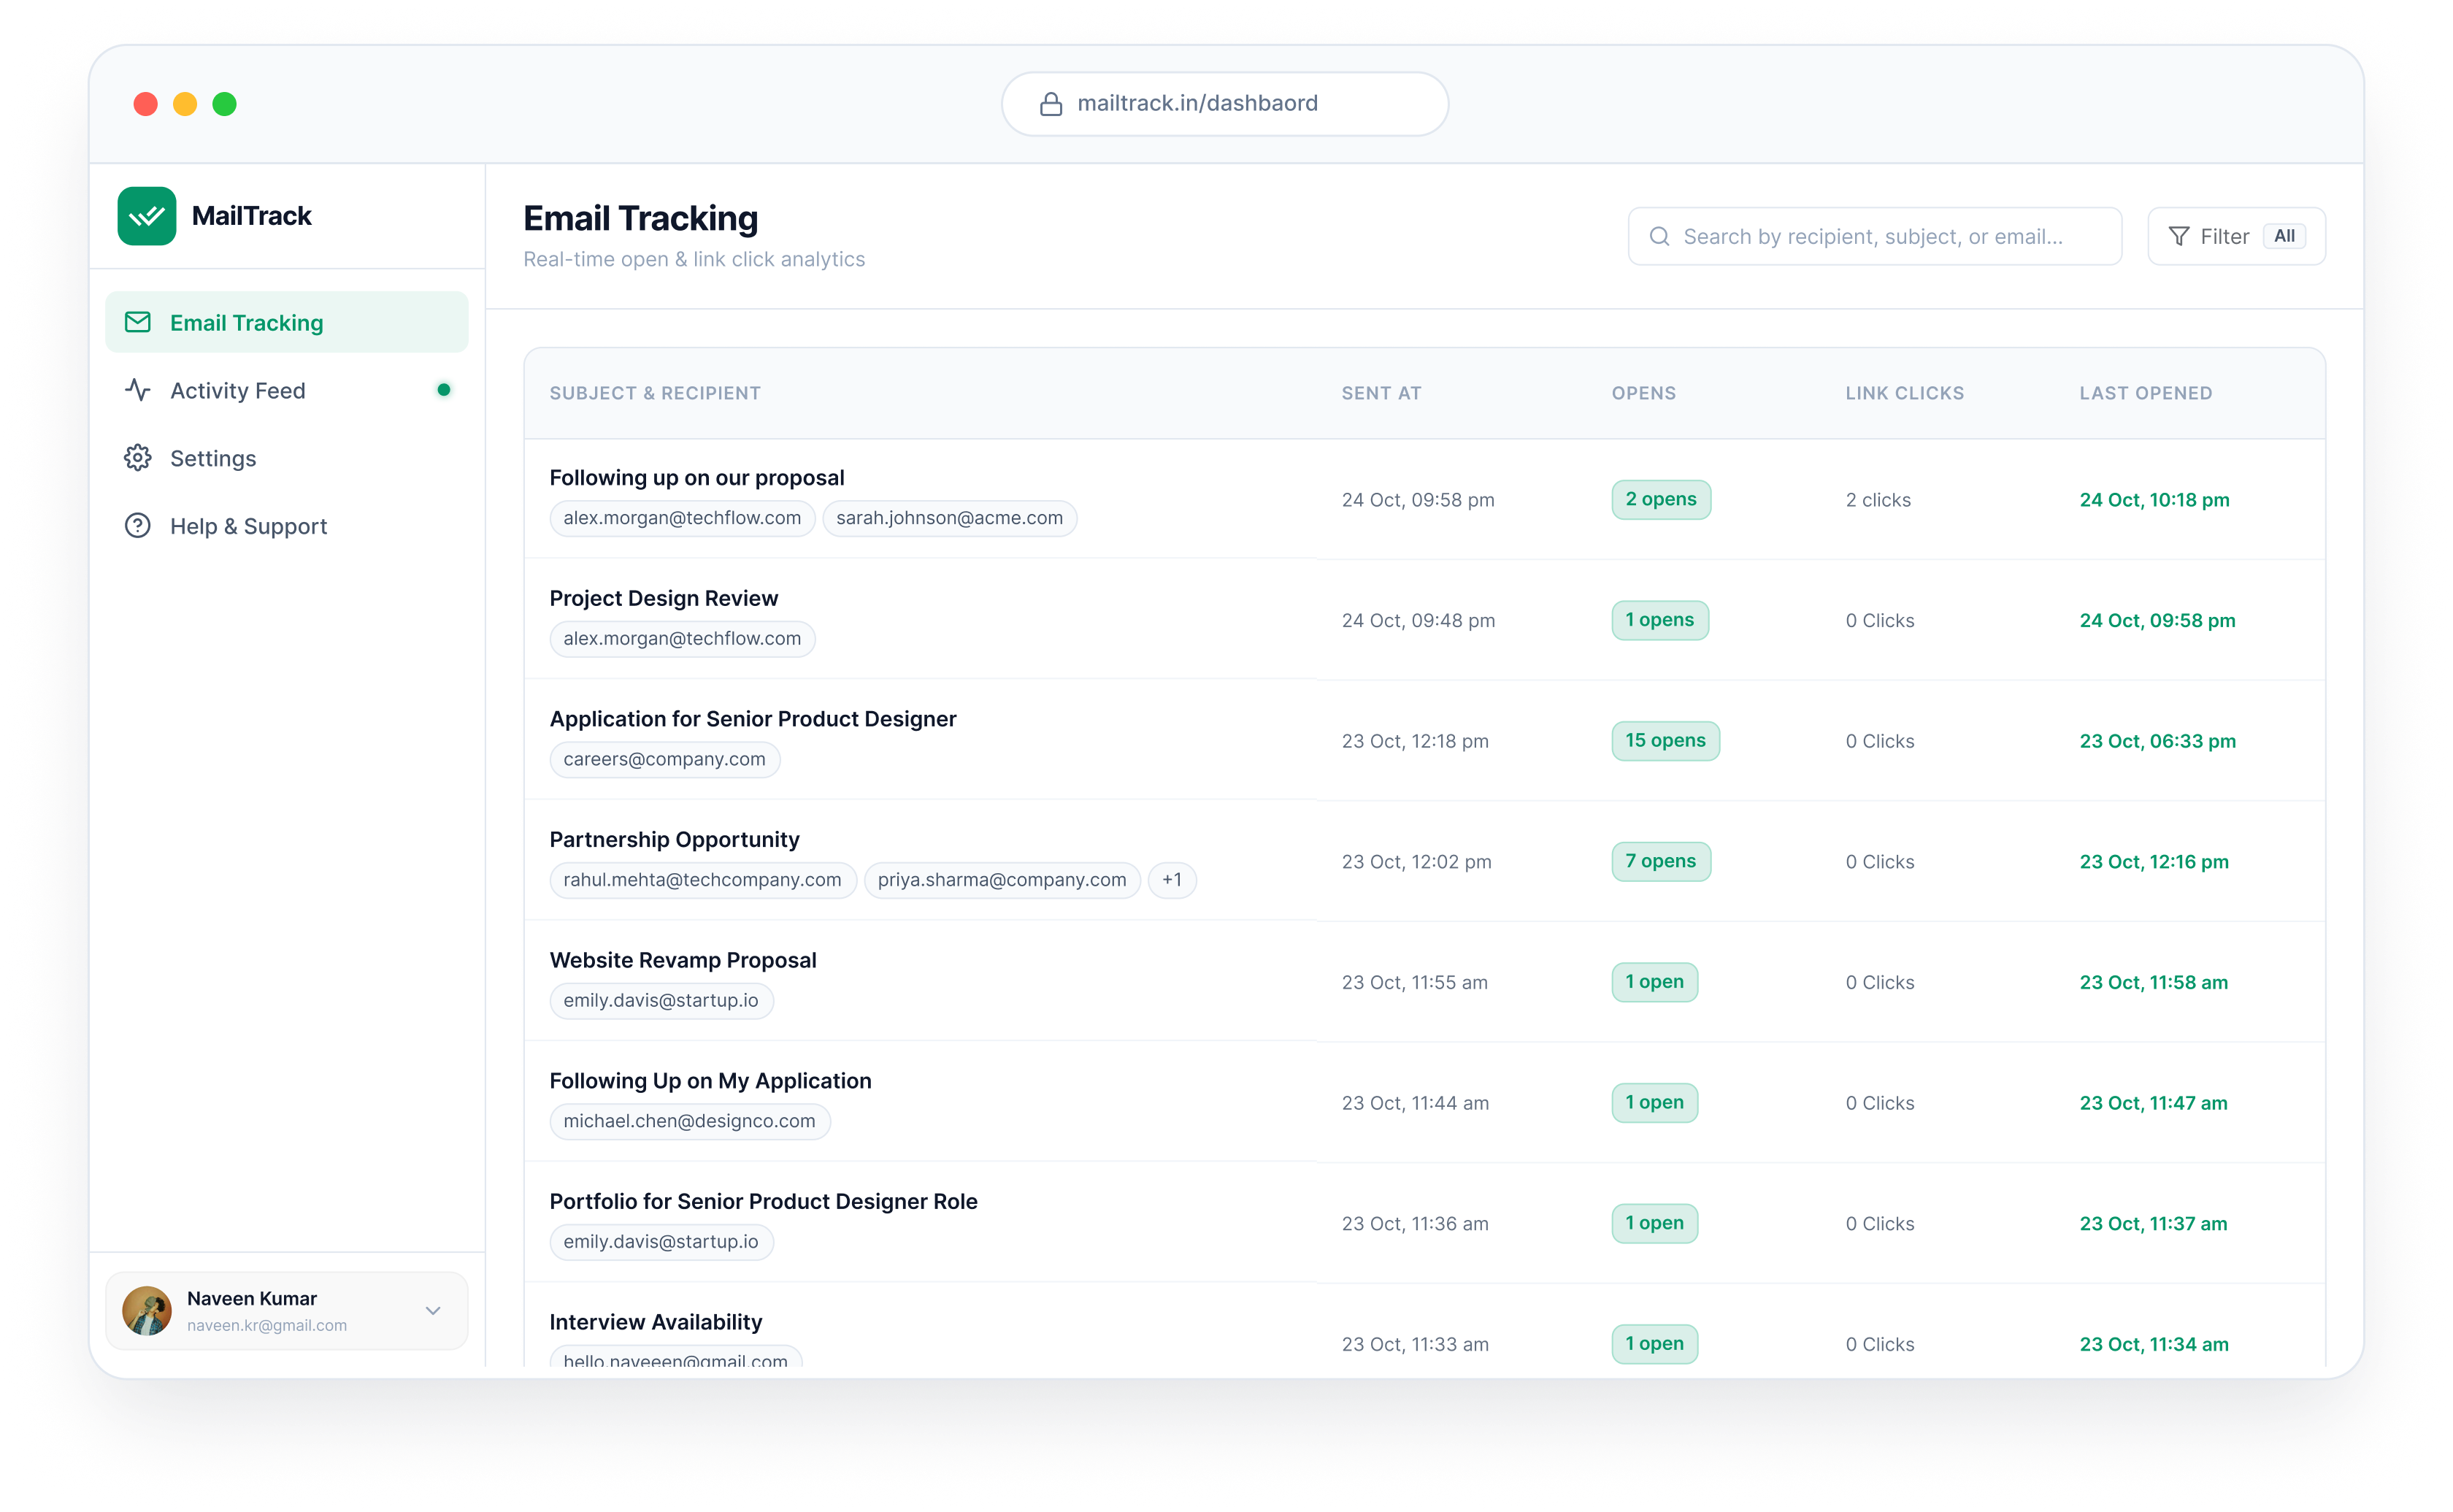
Task: Click the 2 clicks link count
Action: (1877, 500)
